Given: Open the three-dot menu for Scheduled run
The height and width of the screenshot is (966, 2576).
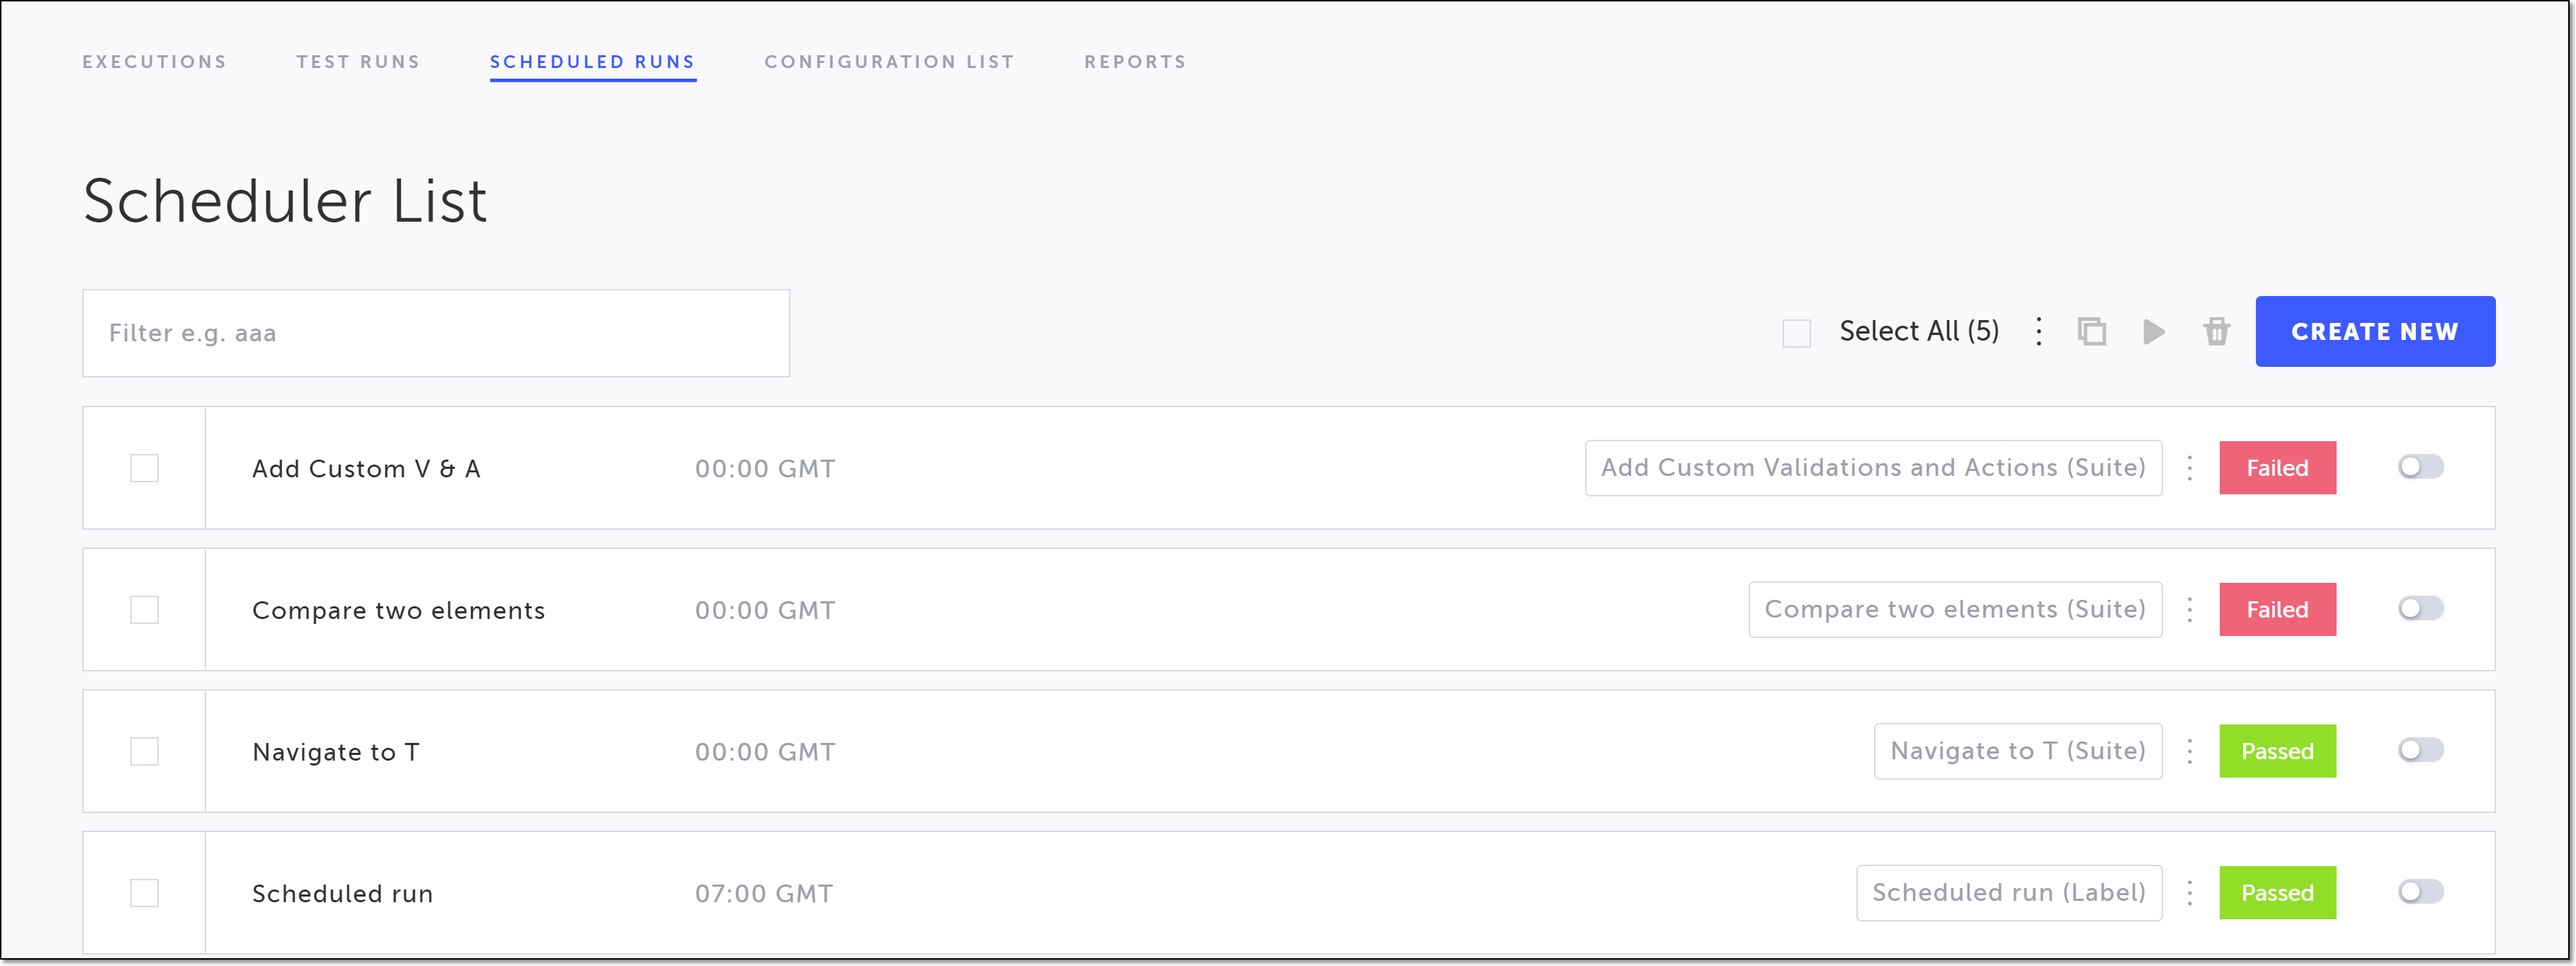Looking at the screenshot, I should click(2190, 893).
